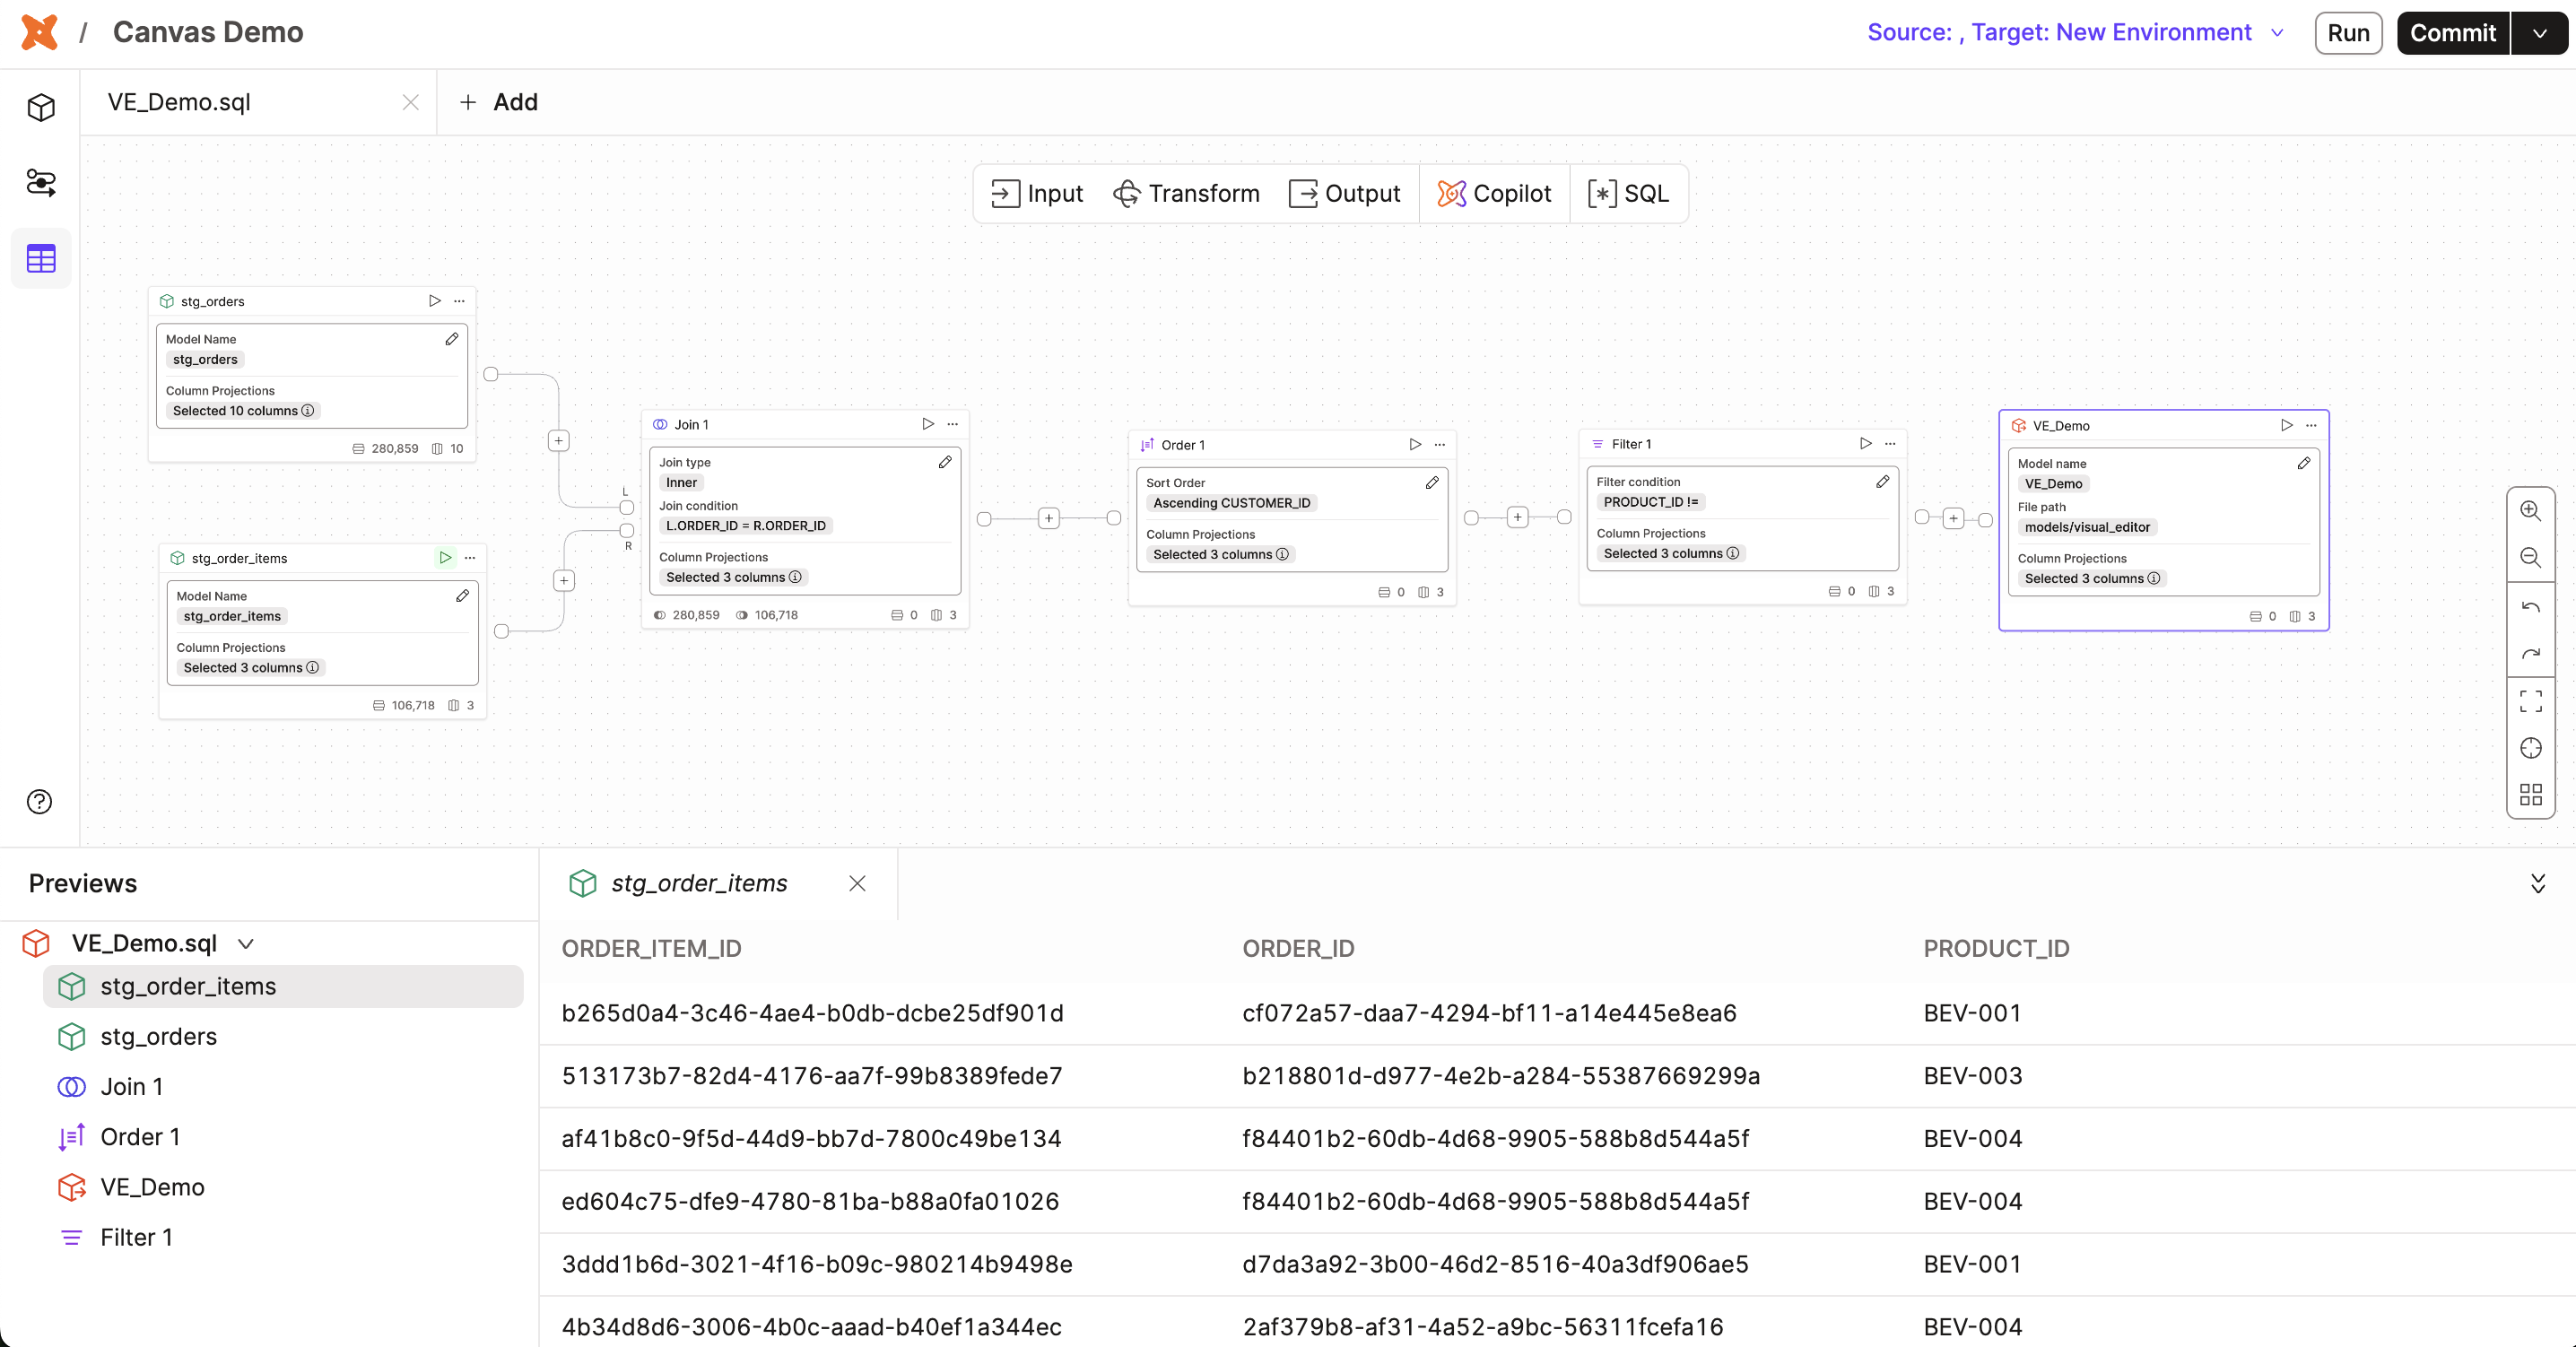Run the stg_orders node
The height and width of the screenshot is (1347, 2576).
point(434,300)
